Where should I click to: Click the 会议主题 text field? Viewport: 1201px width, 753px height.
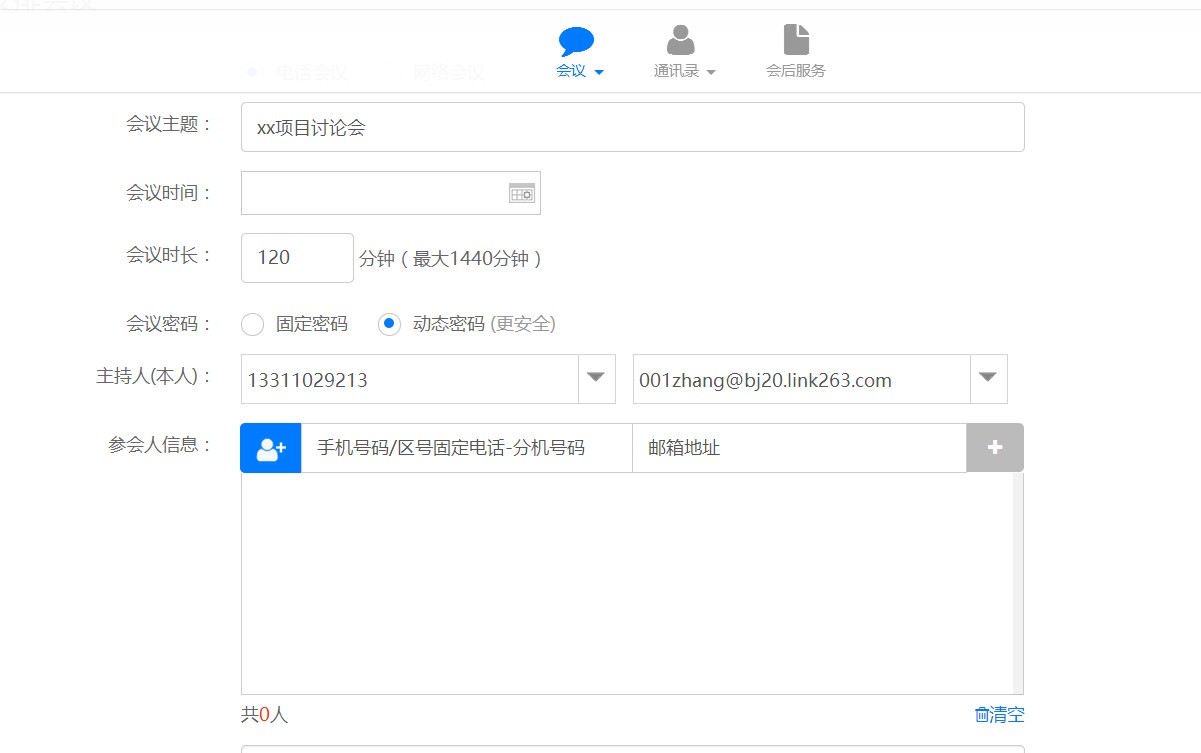(x=632, y=127)
